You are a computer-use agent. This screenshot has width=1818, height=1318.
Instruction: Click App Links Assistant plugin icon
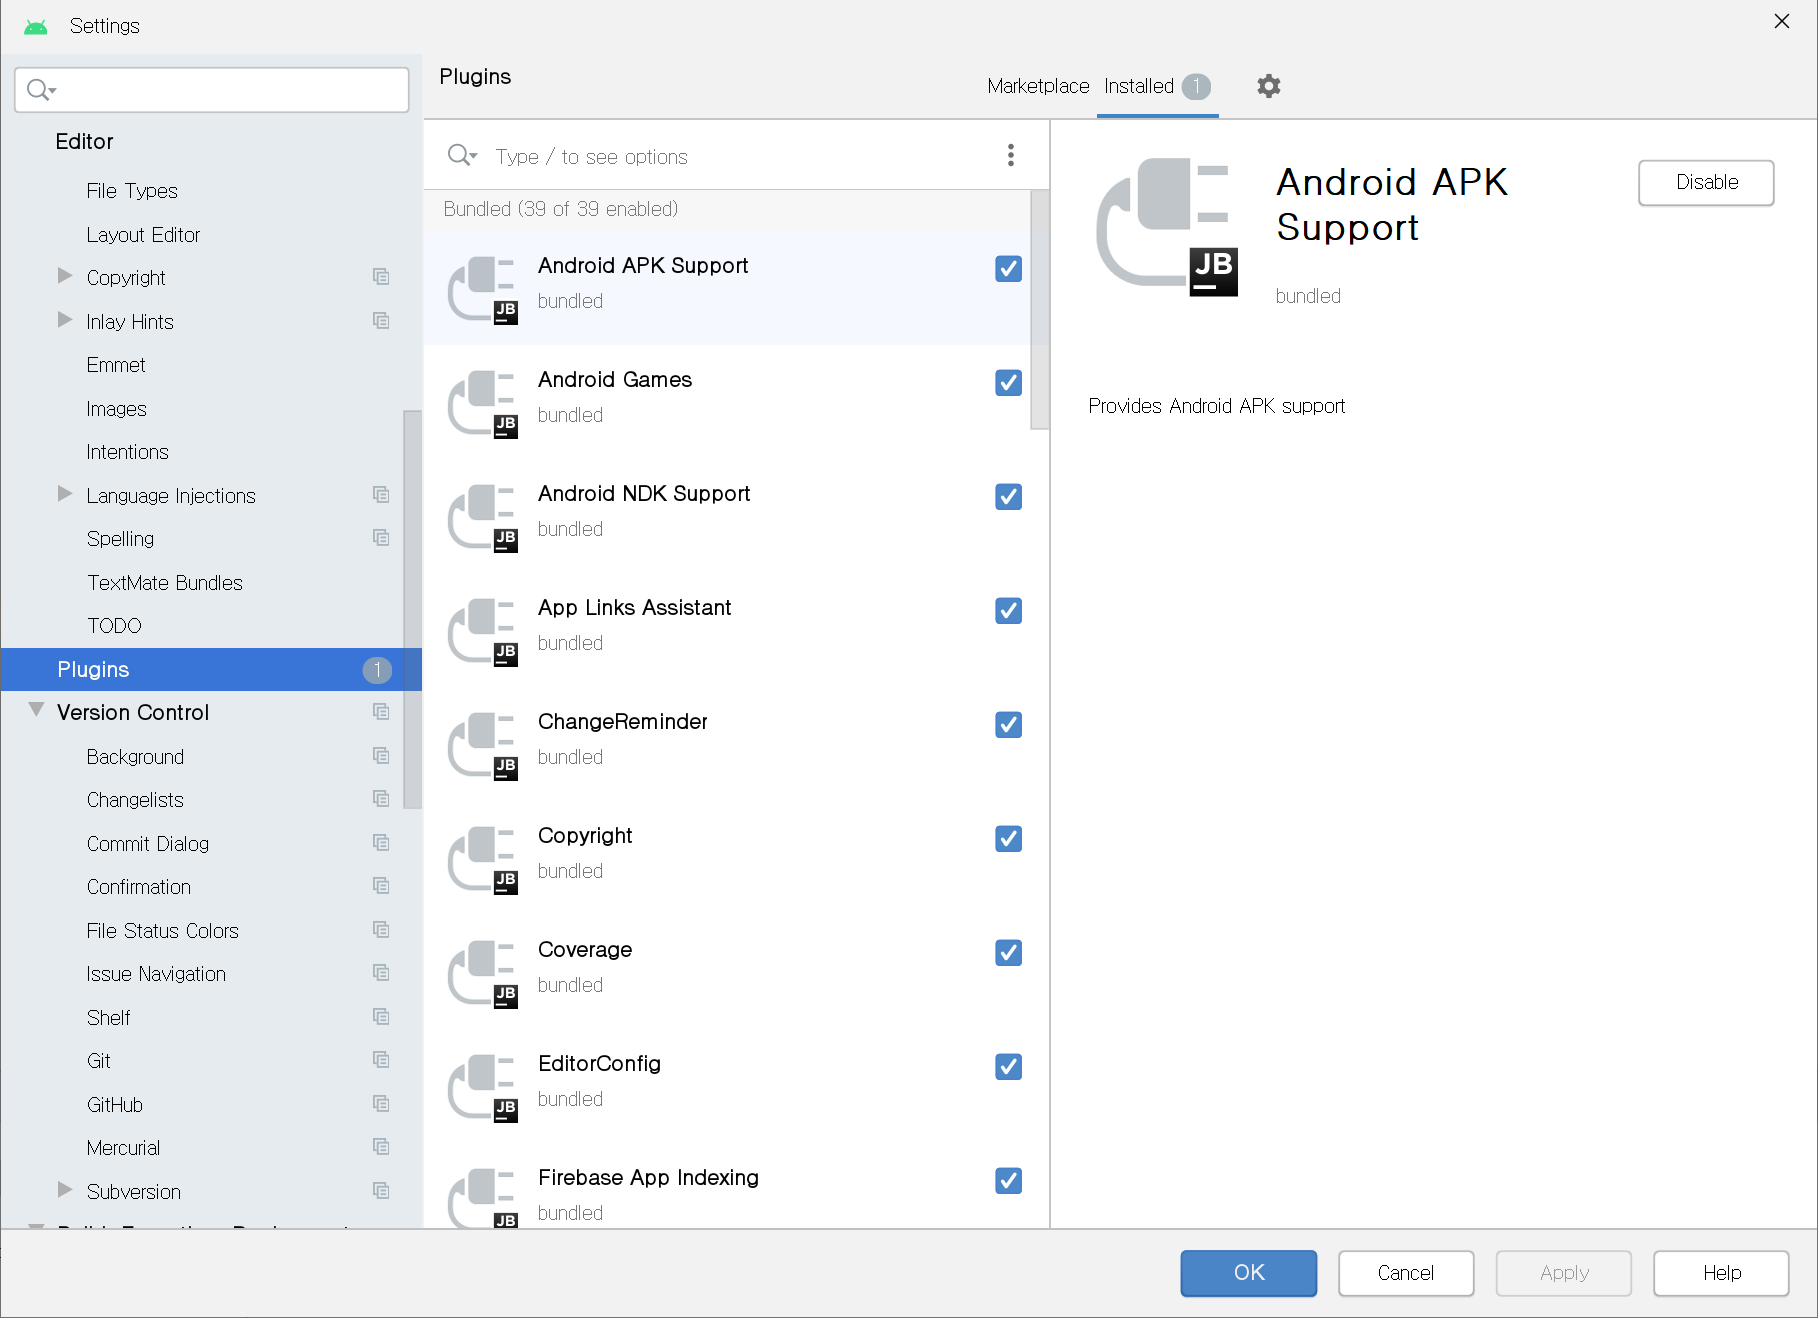[483, 631]
